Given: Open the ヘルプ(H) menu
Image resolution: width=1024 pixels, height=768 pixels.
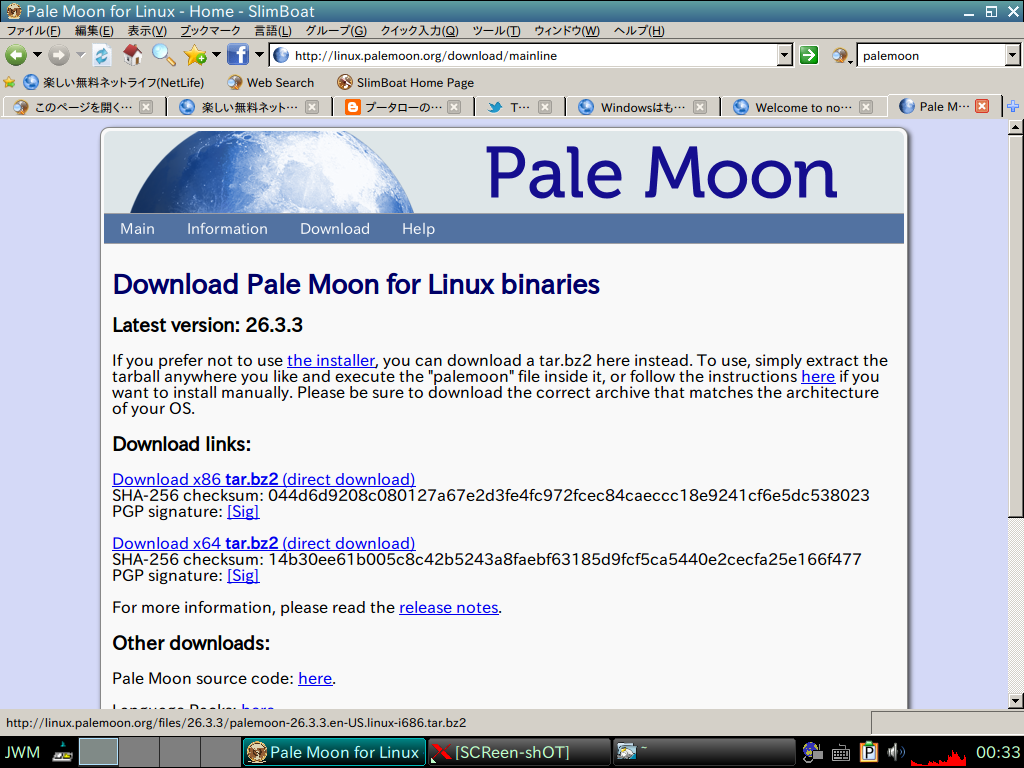Looking at the screenshot, I should (639, 31).
